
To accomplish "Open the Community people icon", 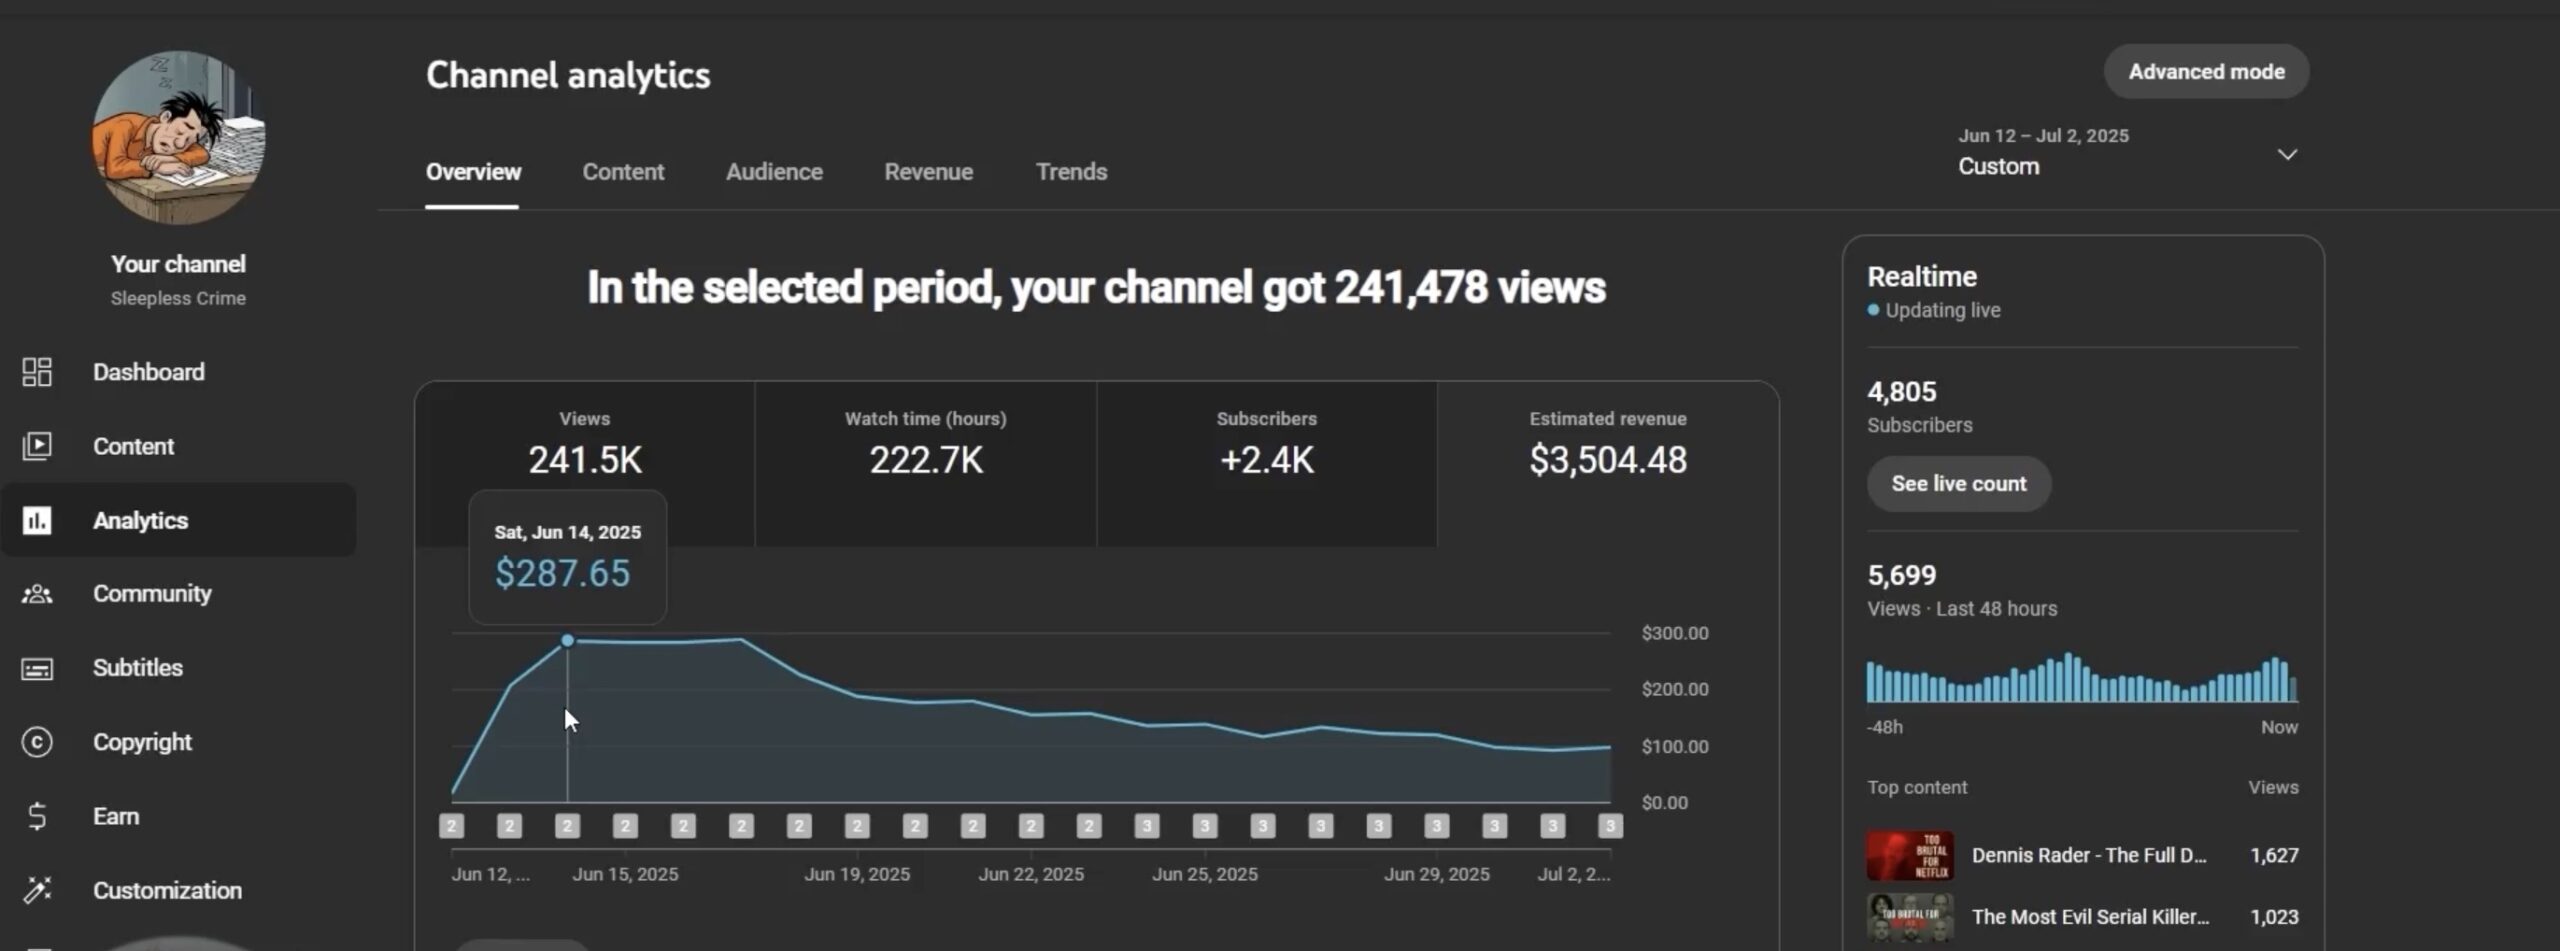I will tap(37, 594).
